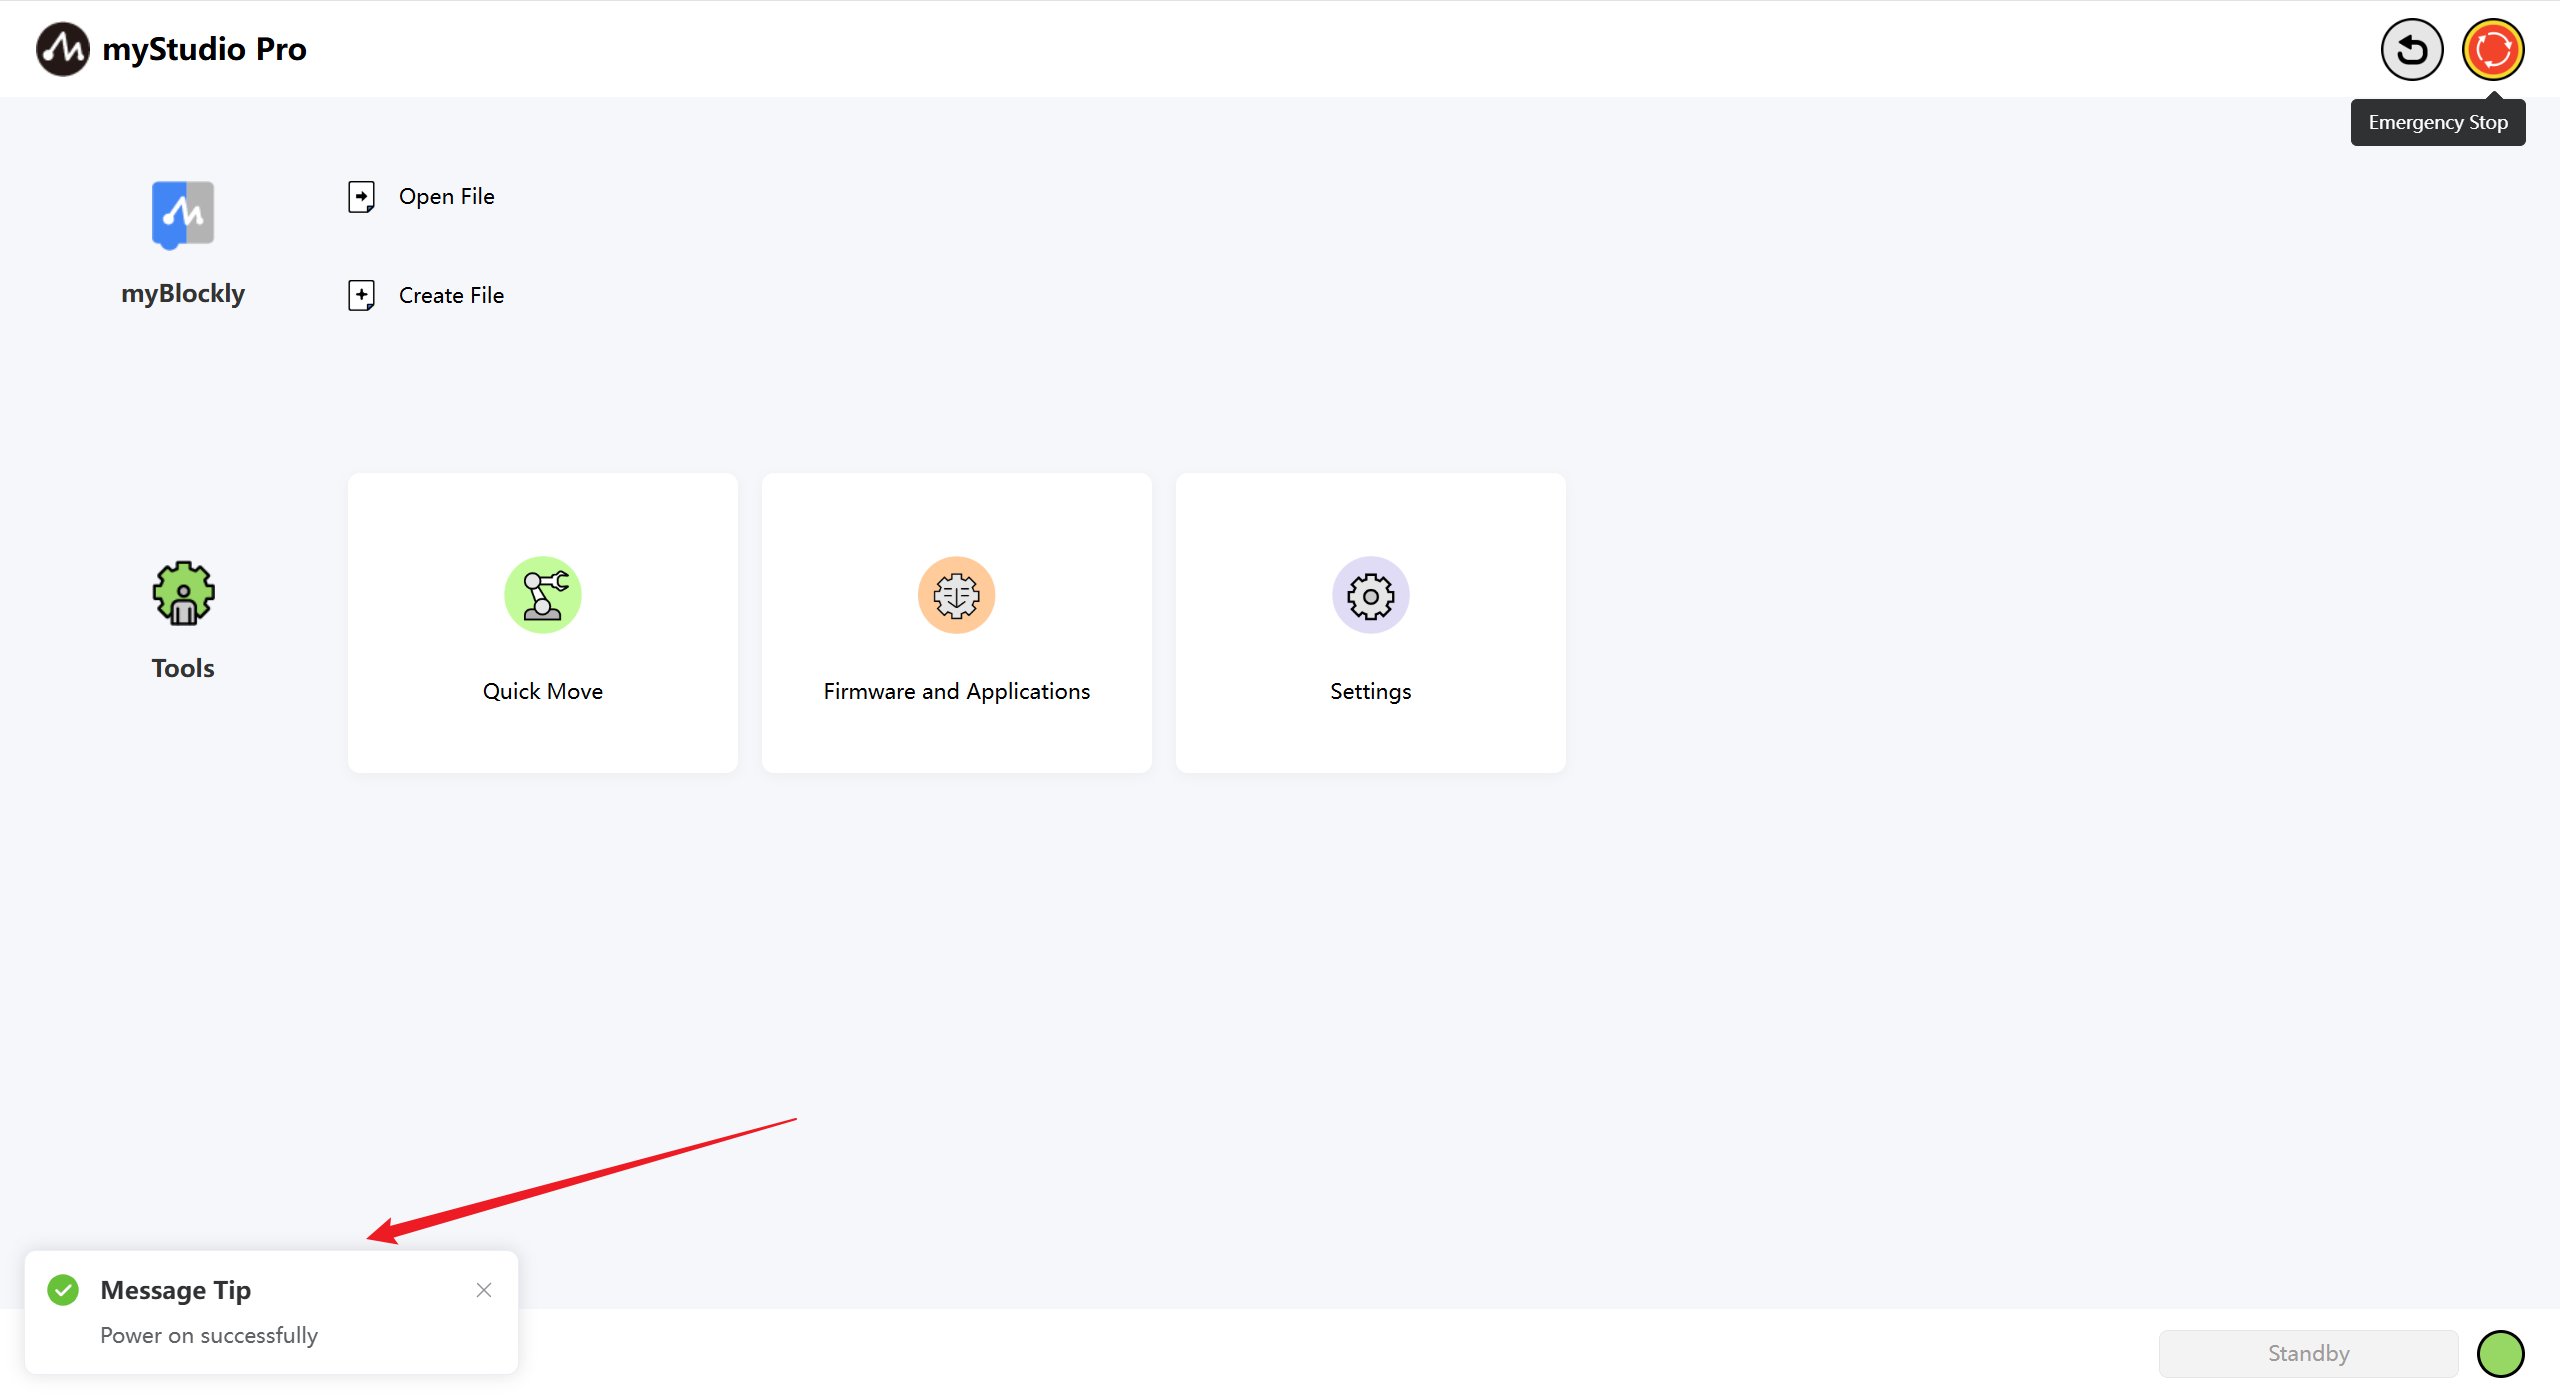Click the Standby status button
The width and height of the screenshot is (2560, 1398).
(x=2308, y=1354)
